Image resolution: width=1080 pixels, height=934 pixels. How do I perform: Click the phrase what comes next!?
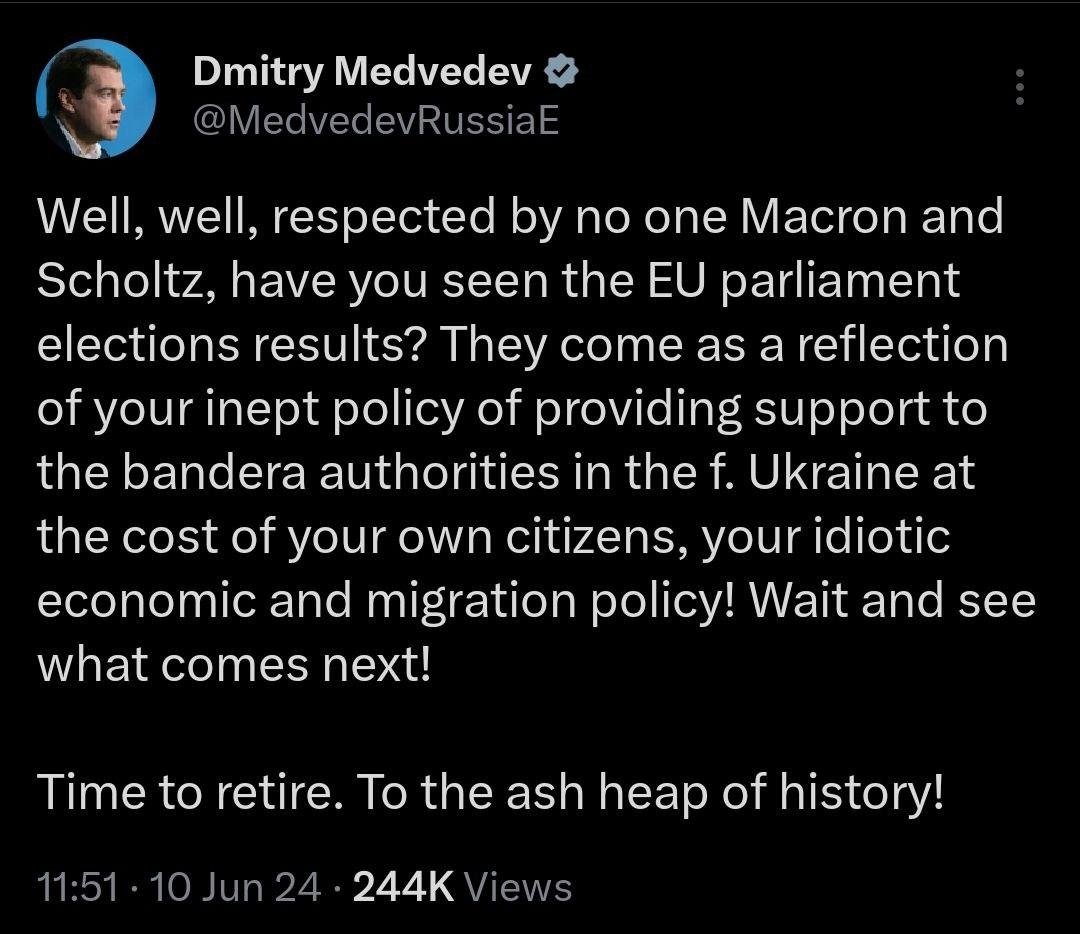[234, 665]
